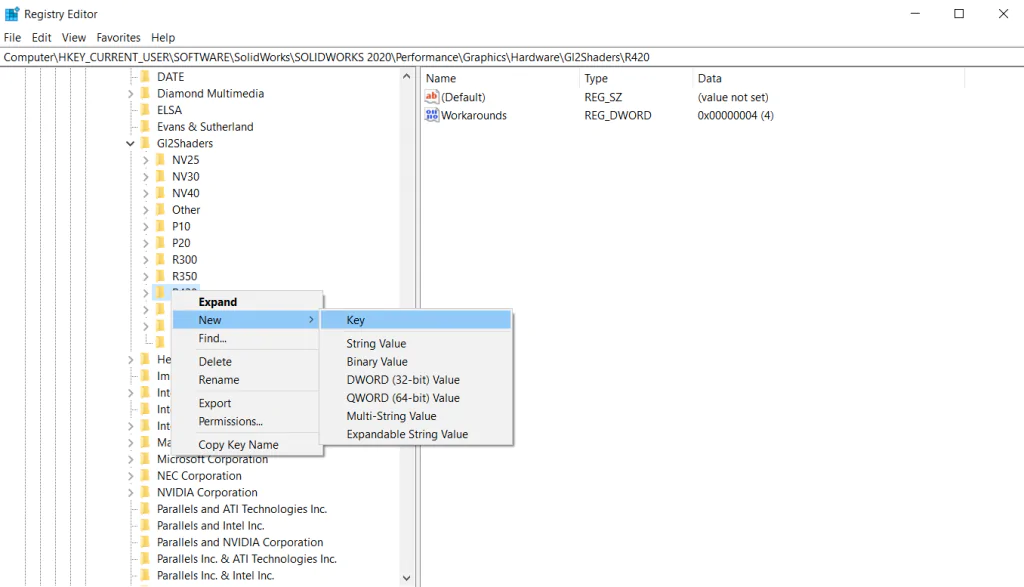Click the ELSA folder icon

(x=145, y=110)
